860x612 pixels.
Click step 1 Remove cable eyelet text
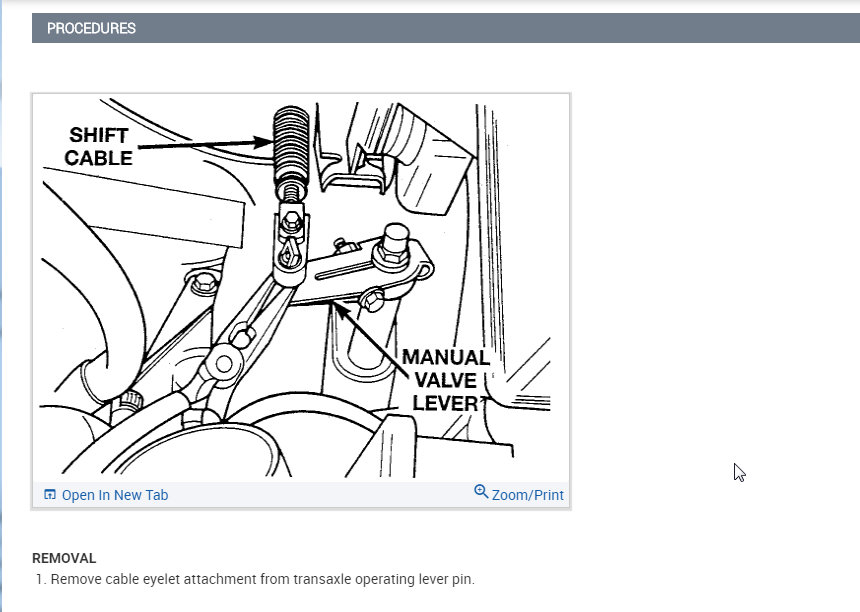click(x=262, y=579)
